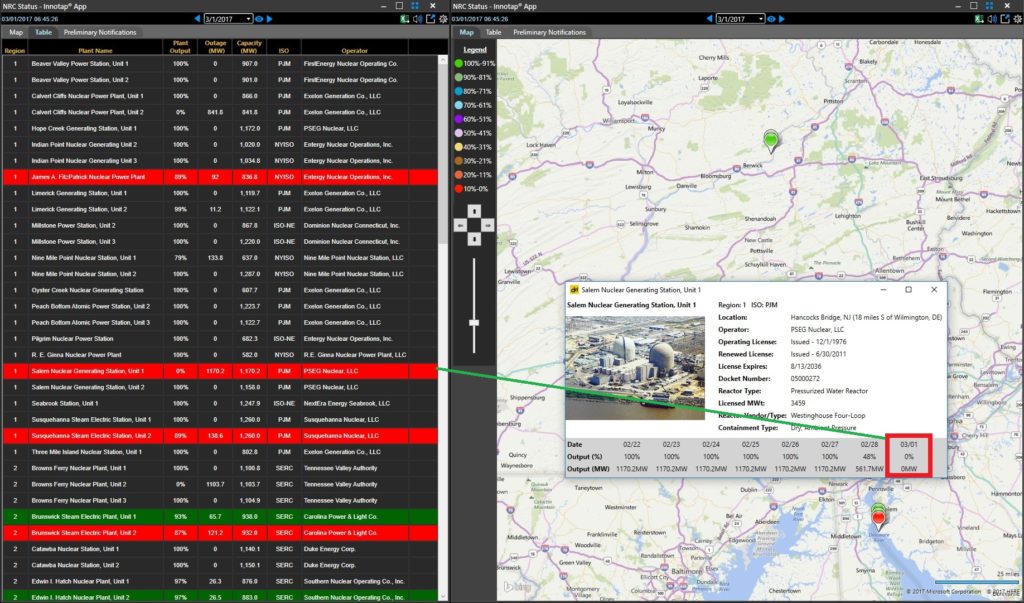This screenshot has width=1024, height=603.
Task: Click green map pin near Berwick
Action: pyautogui.click(x=771, y=140)
